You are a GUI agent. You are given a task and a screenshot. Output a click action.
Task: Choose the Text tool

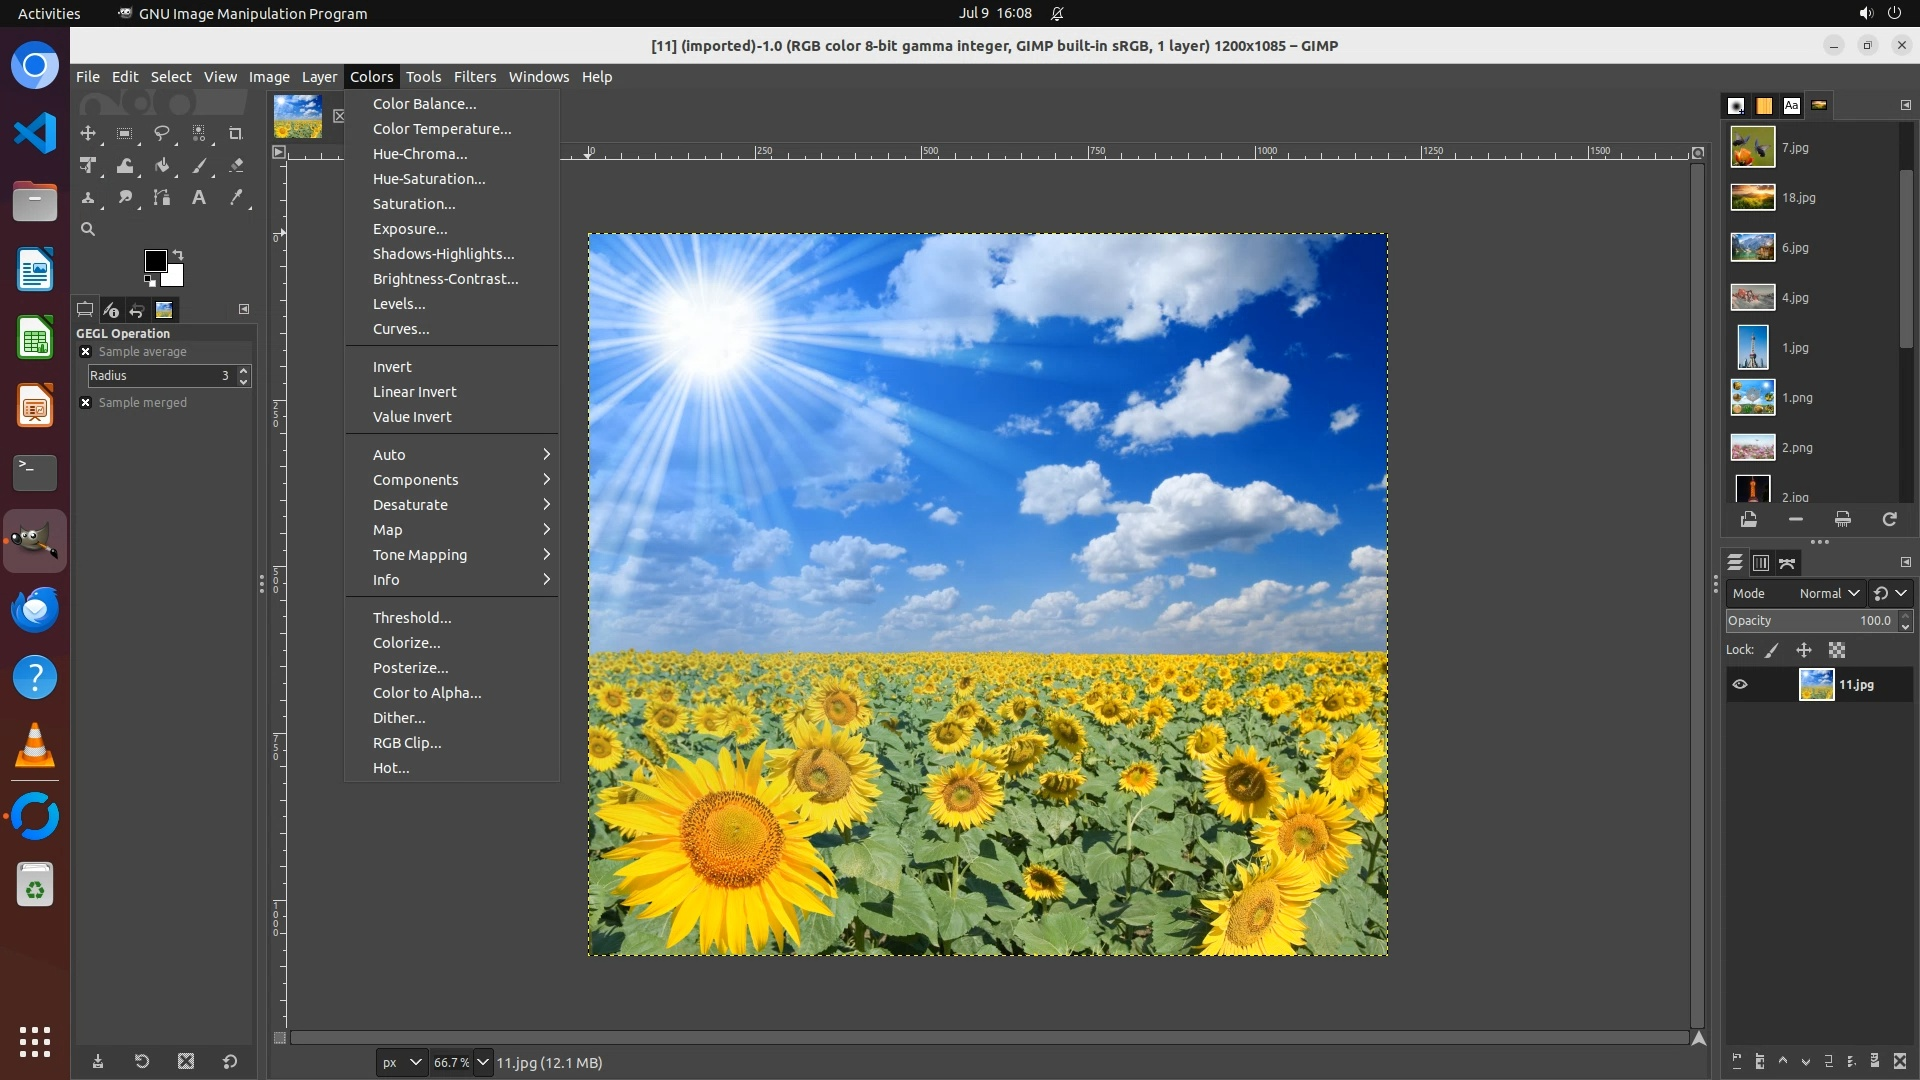click(199, 198)
